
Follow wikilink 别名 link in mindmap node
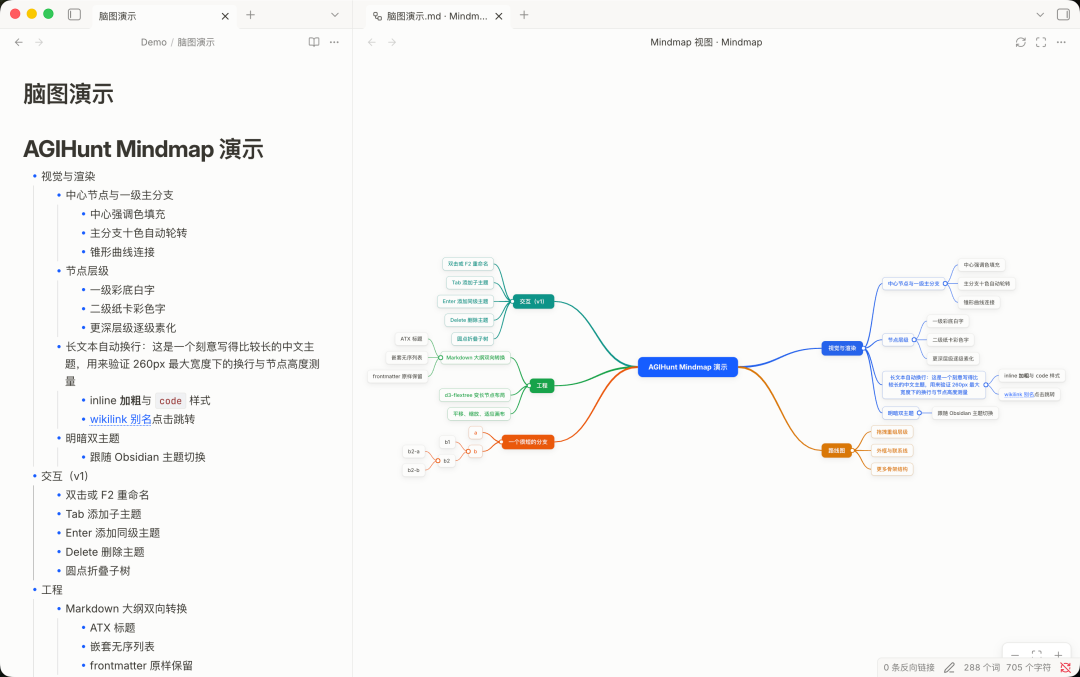1019,395
